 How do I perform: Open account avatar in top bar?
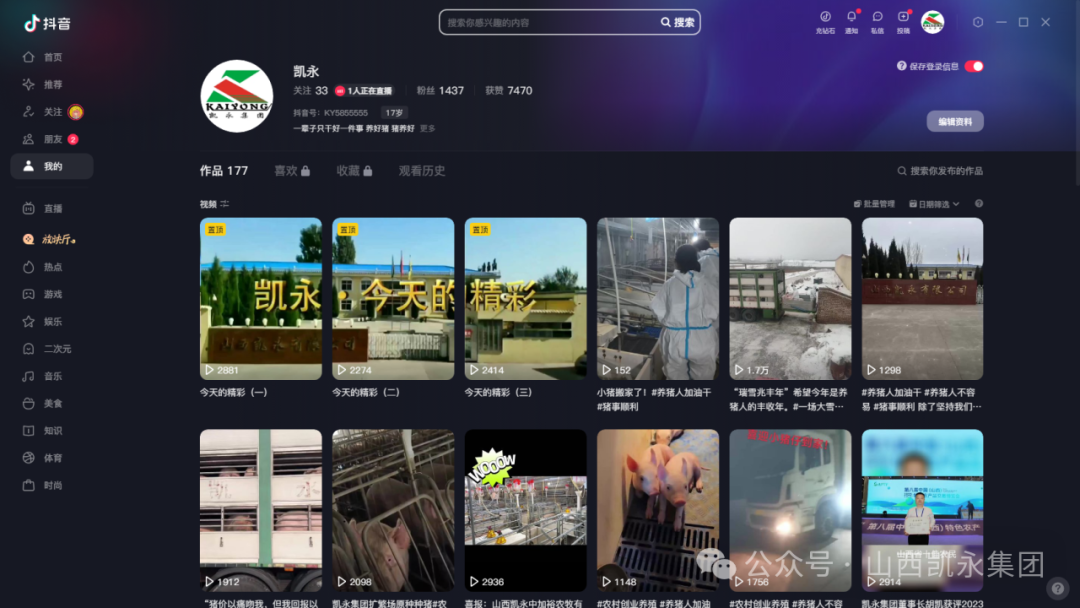pos(933,22)
